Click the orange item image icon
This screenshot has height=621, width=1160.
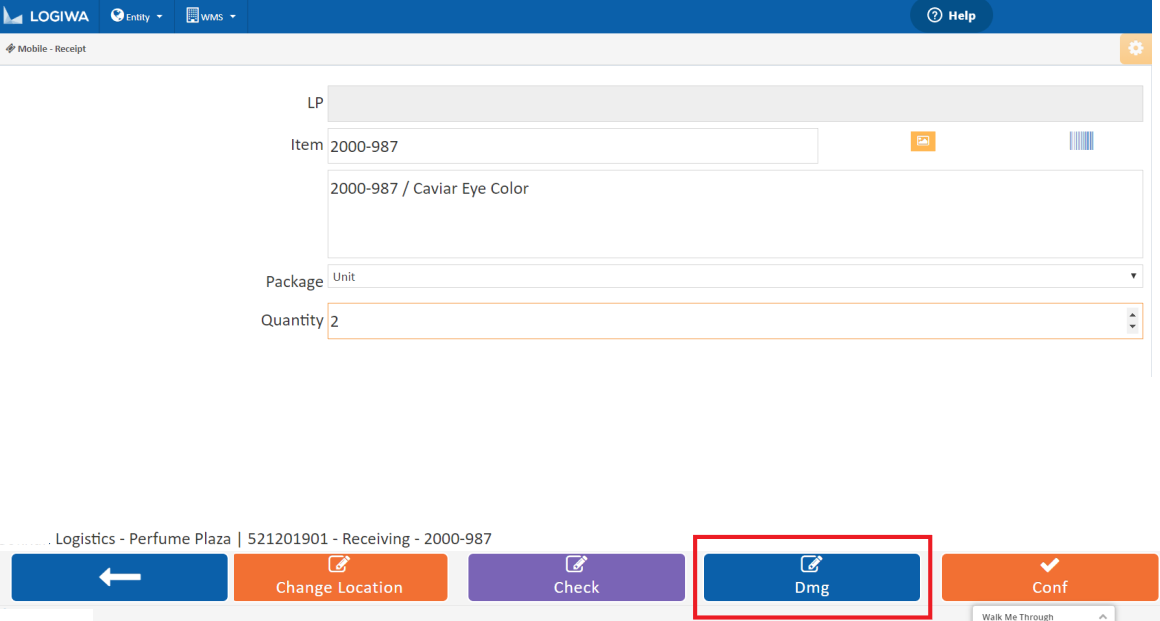tap(922, 142)
